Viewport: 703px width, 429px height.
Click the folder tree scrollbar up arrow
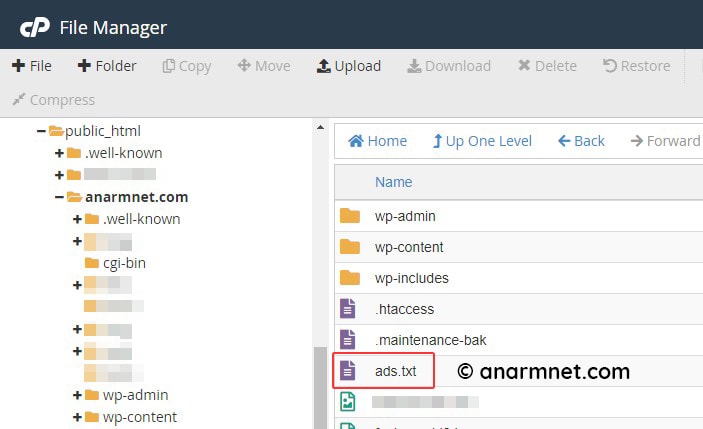[321, 127]
